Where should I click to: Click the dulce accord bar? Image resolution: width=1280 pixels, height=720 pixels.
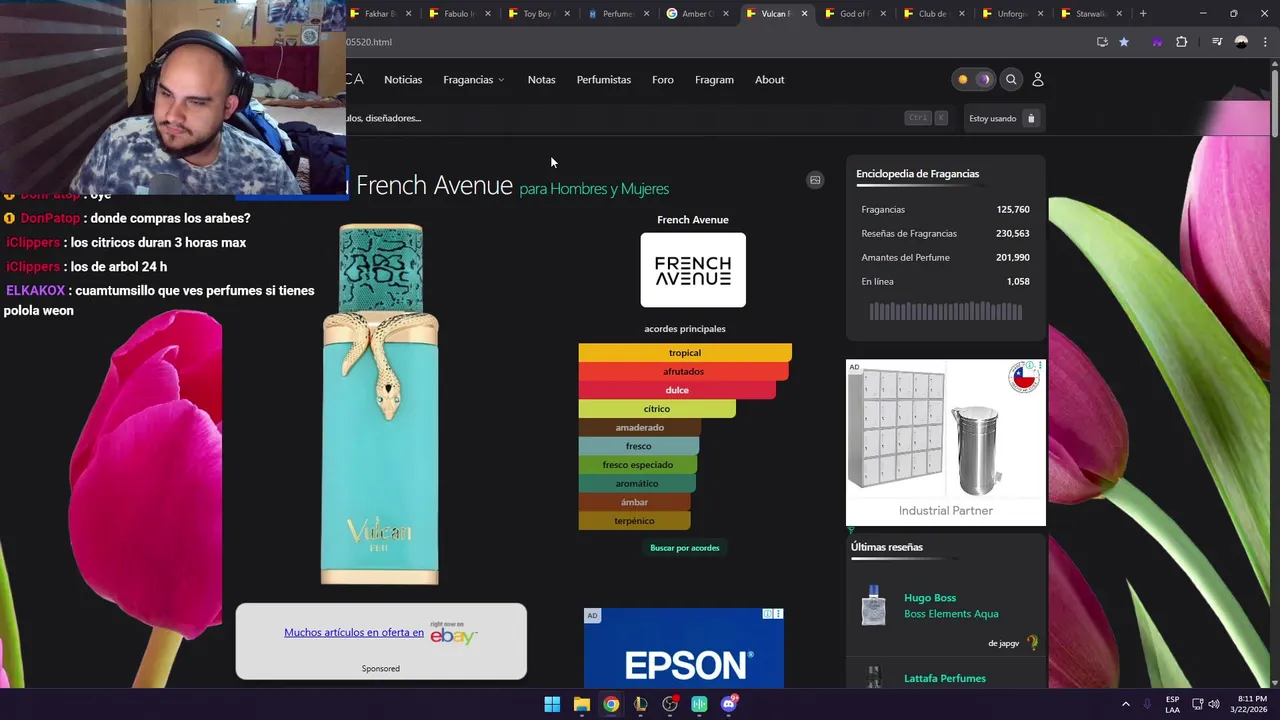click(677, 390)
